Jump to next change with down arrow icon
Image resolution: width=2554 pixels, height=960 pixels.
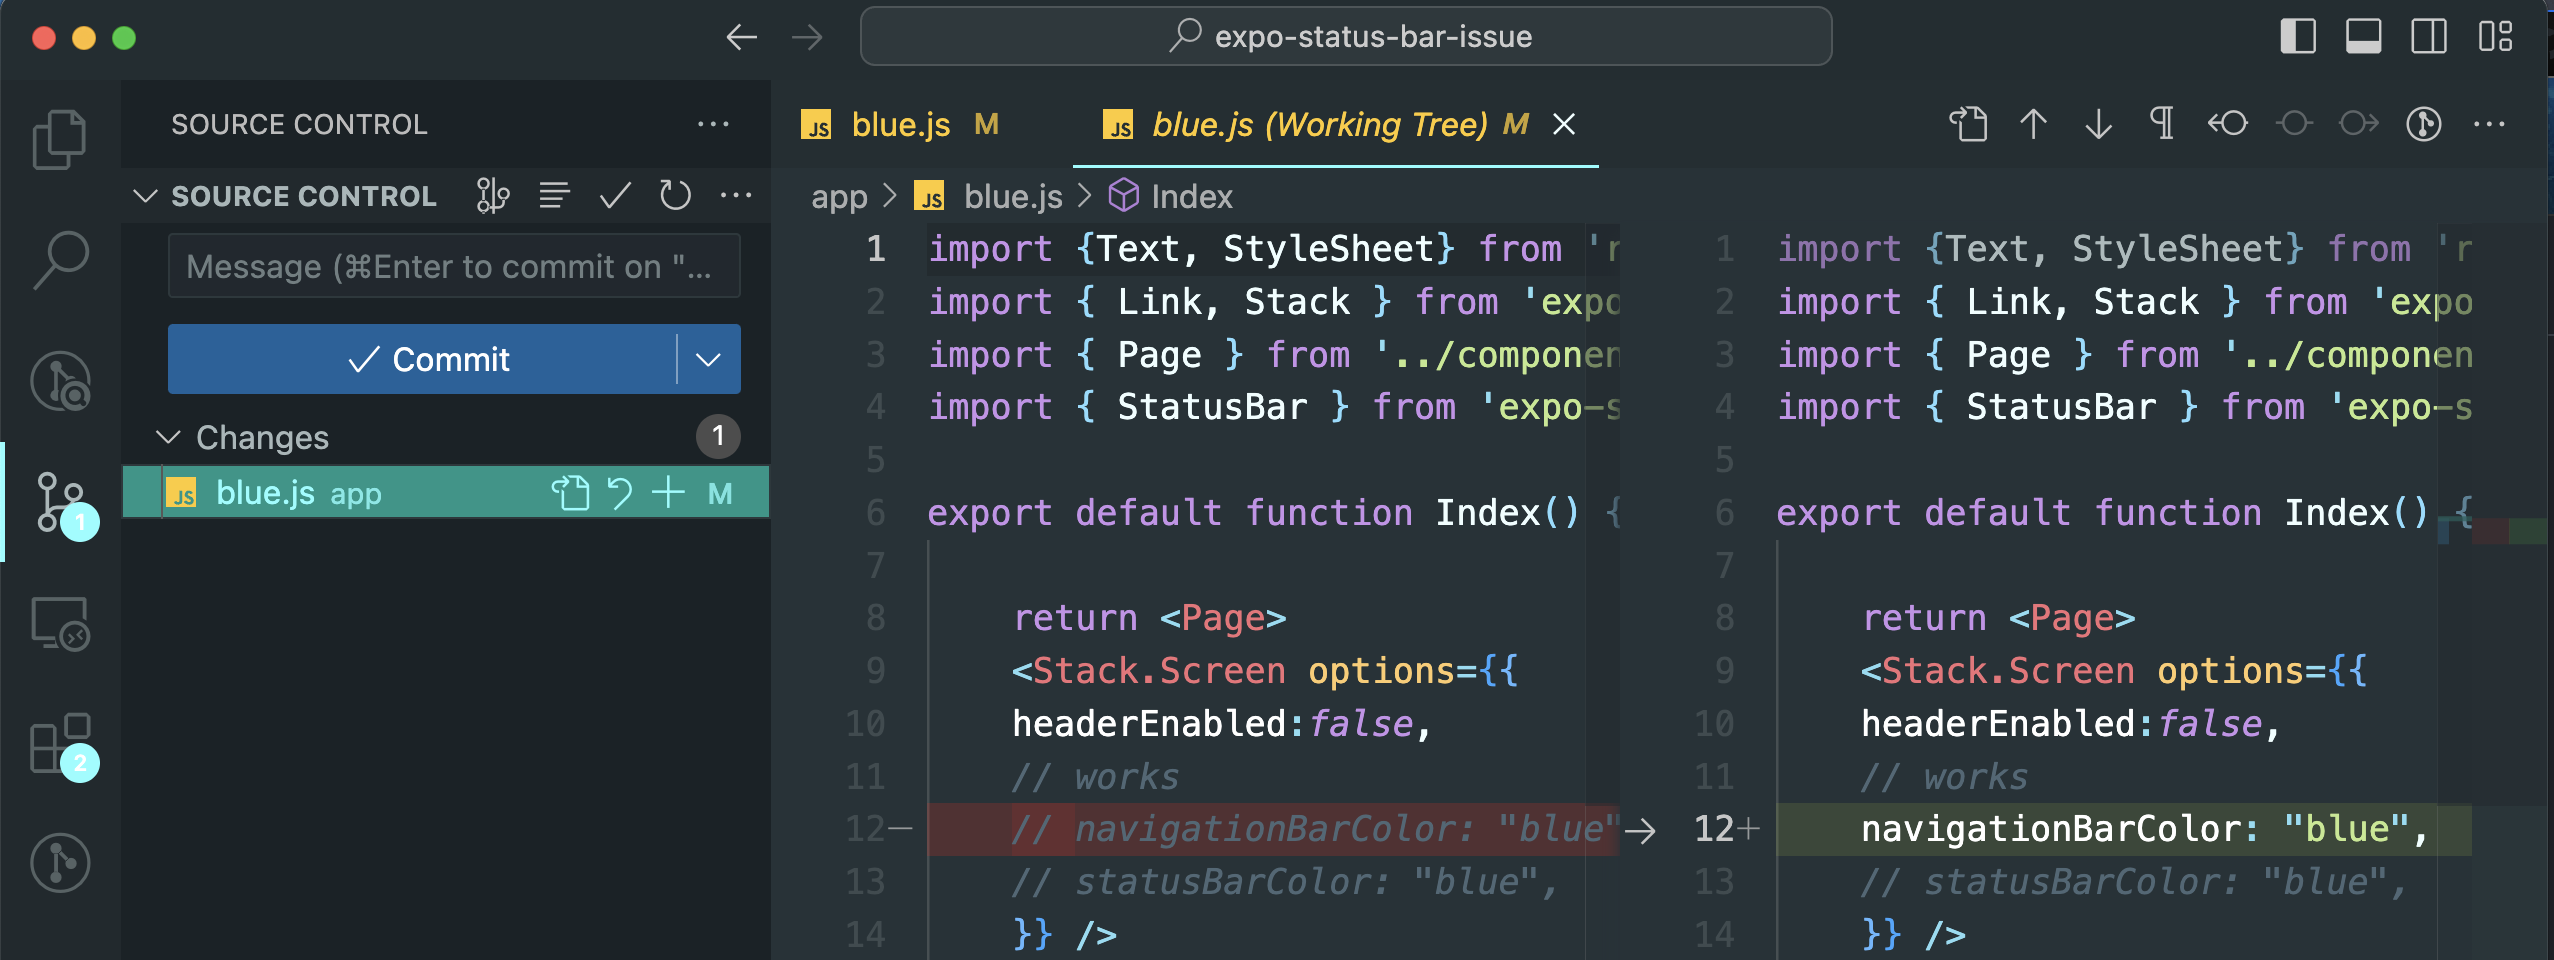coord(2097,124)
